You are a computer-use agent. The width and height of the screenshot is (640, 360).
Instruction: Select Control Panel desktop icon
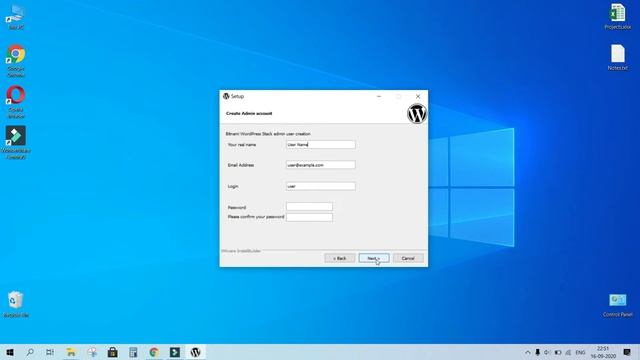pyautogui.click(x=618, y=305)
